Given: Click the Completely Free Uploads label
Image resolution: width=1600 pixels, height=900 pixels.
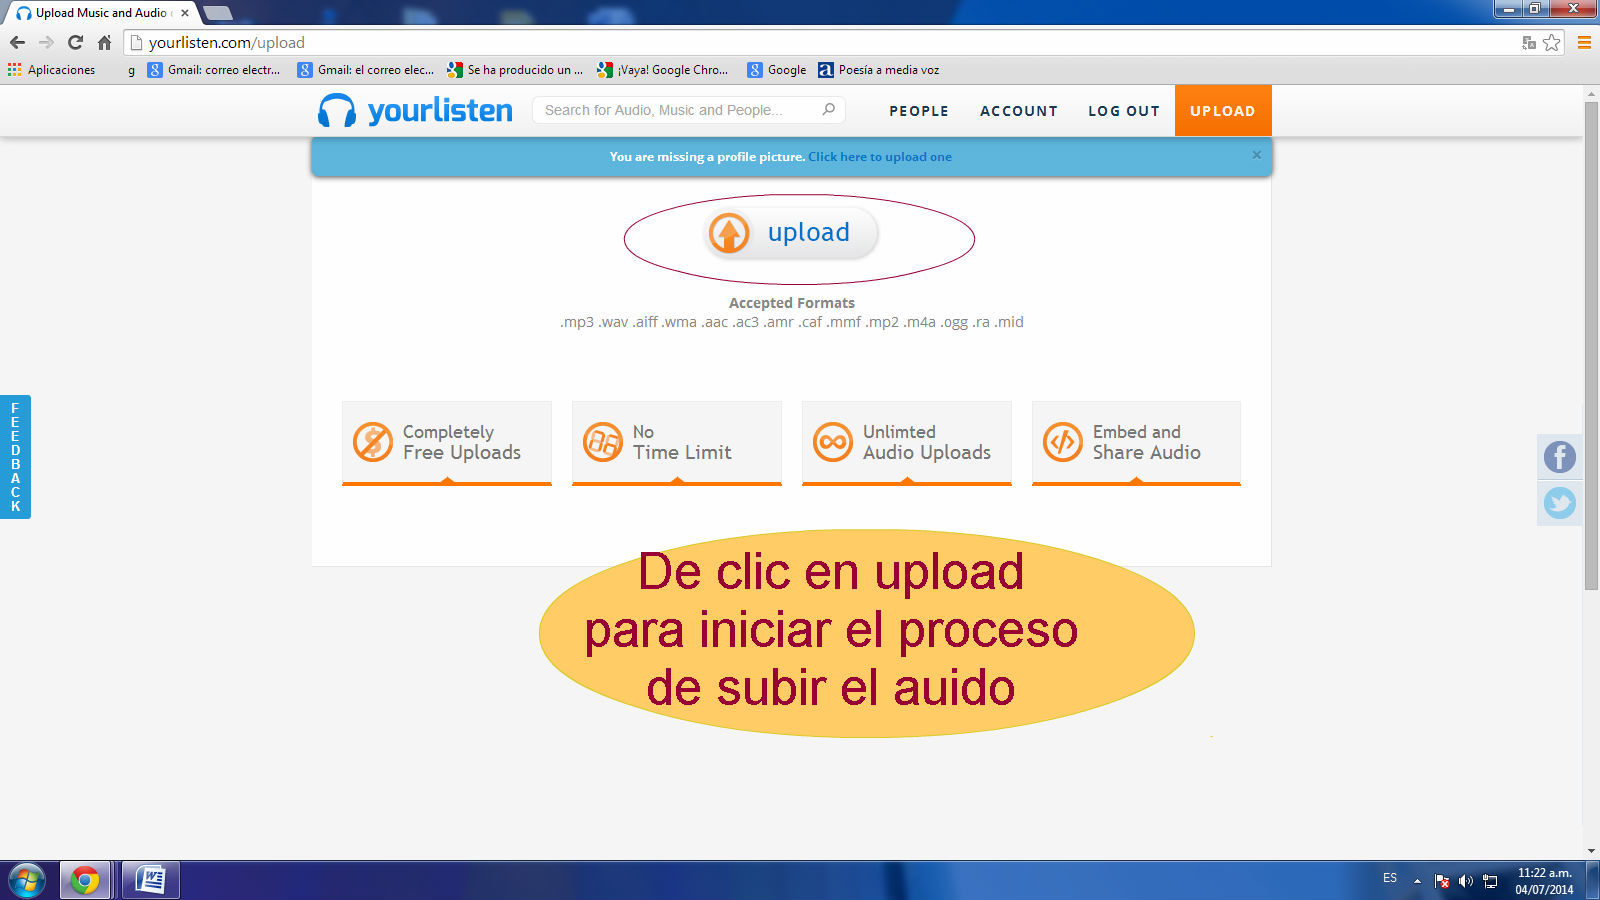Looking at the screenshot, I should (x=462, y=442).
